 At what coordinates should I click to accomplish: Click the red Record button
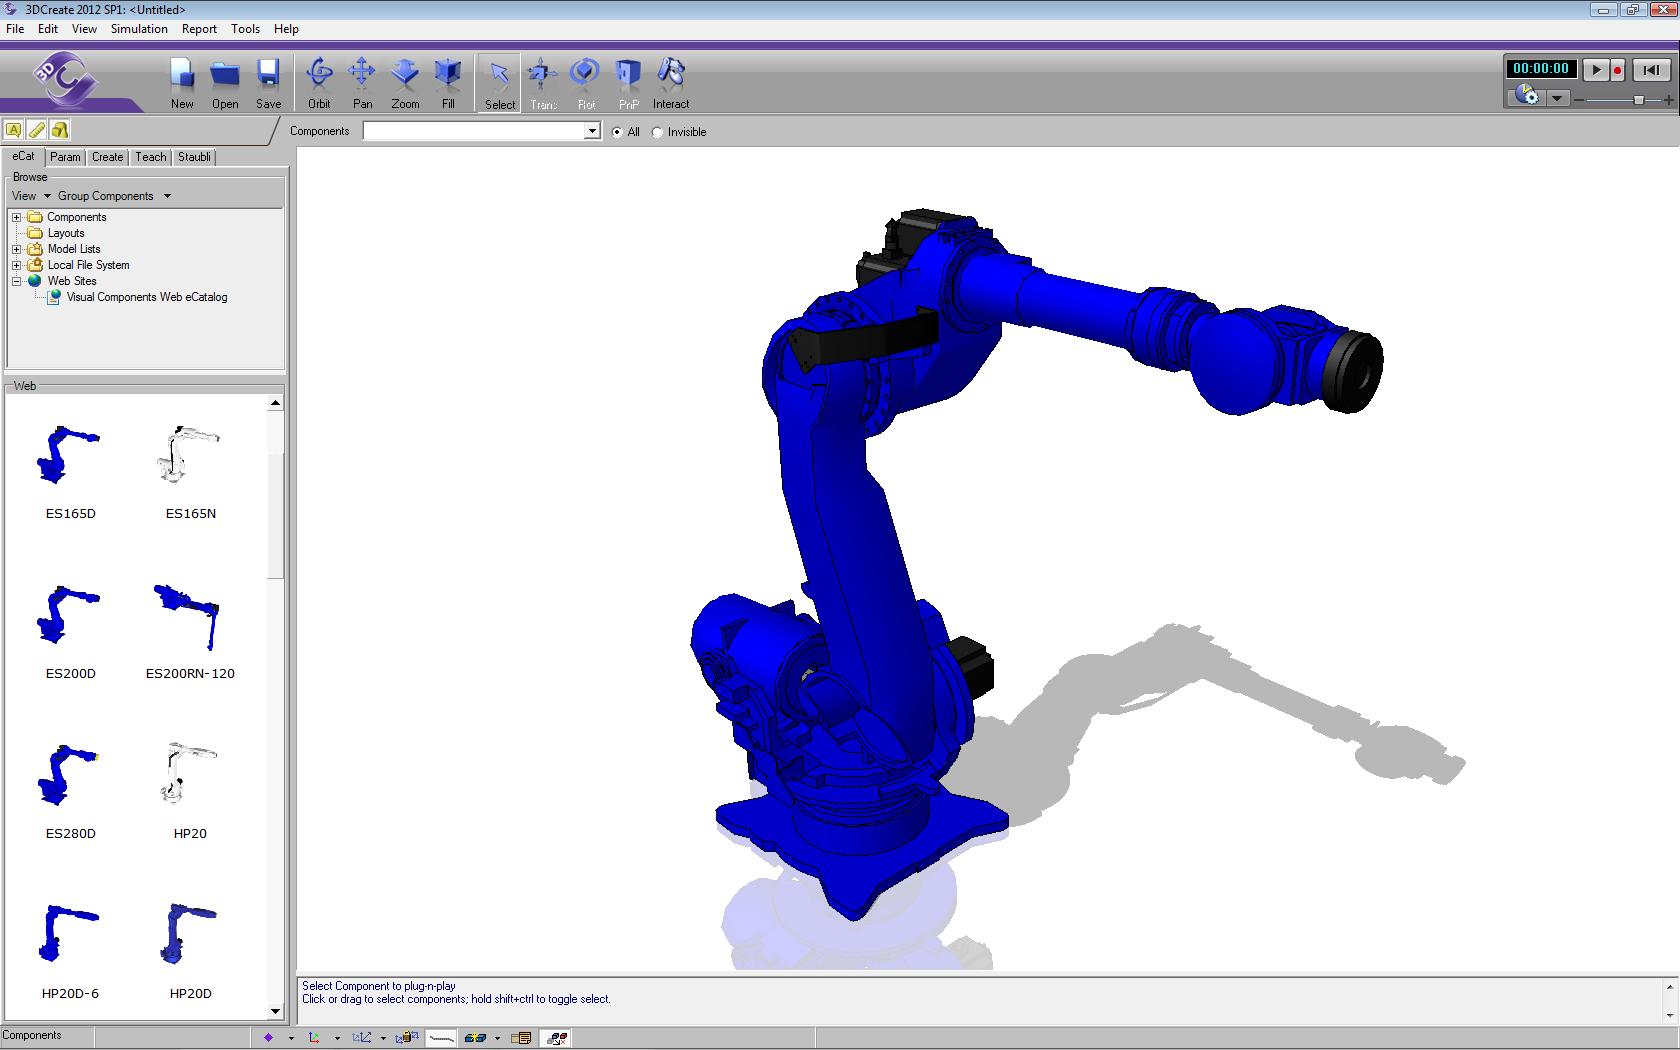[1617, 70]
